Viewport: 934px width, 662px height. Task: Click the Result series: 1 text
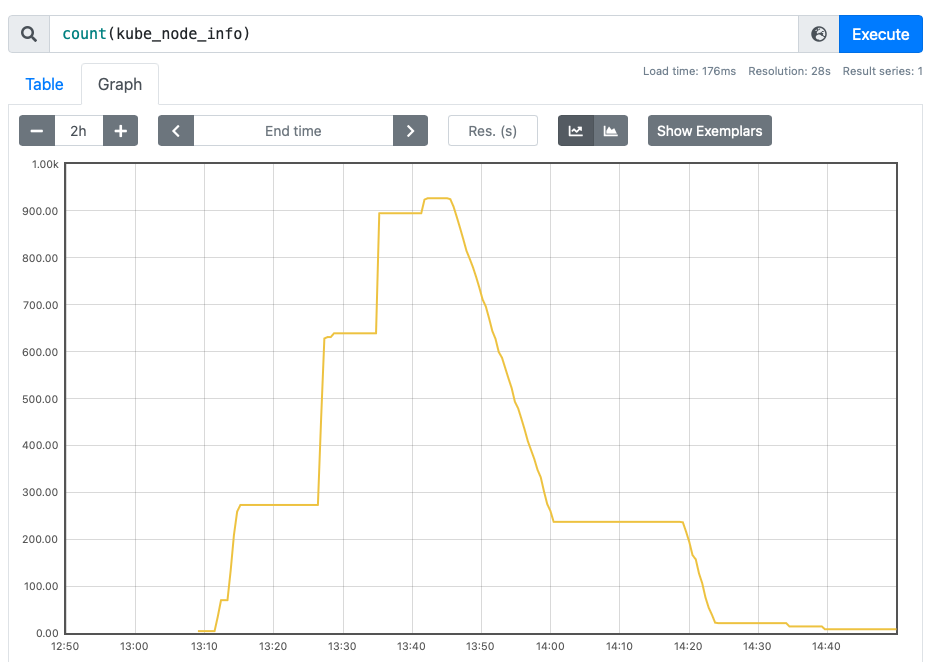(x=882, y=71)
